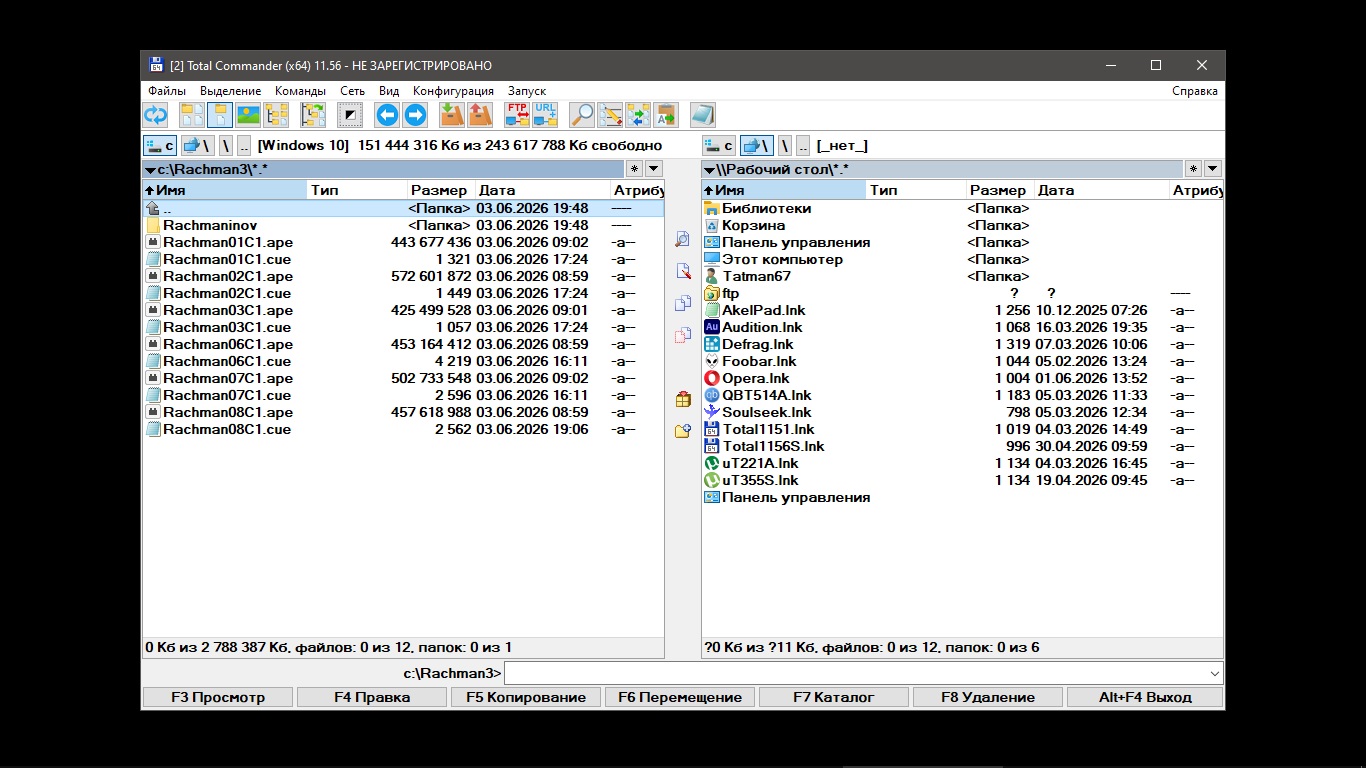Toggle invert selection toolbar button
The image size is (1366, 768).
(x=350, y=115)
